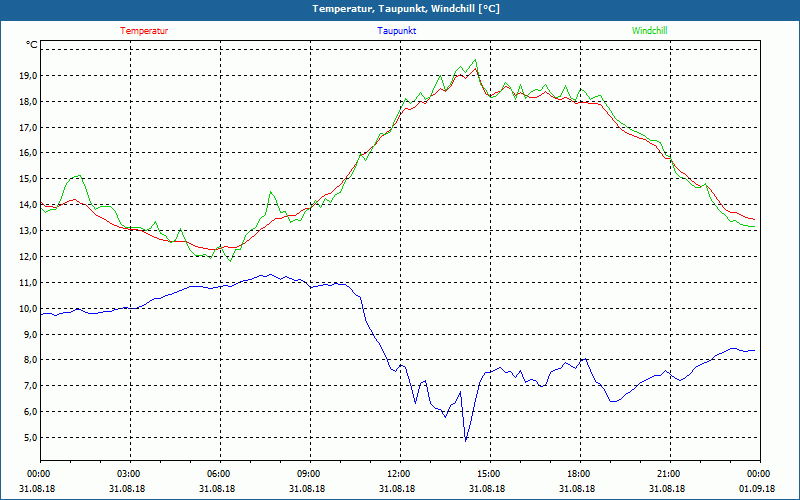Select the 13,0 y-axis value

[x=28, y=231]
